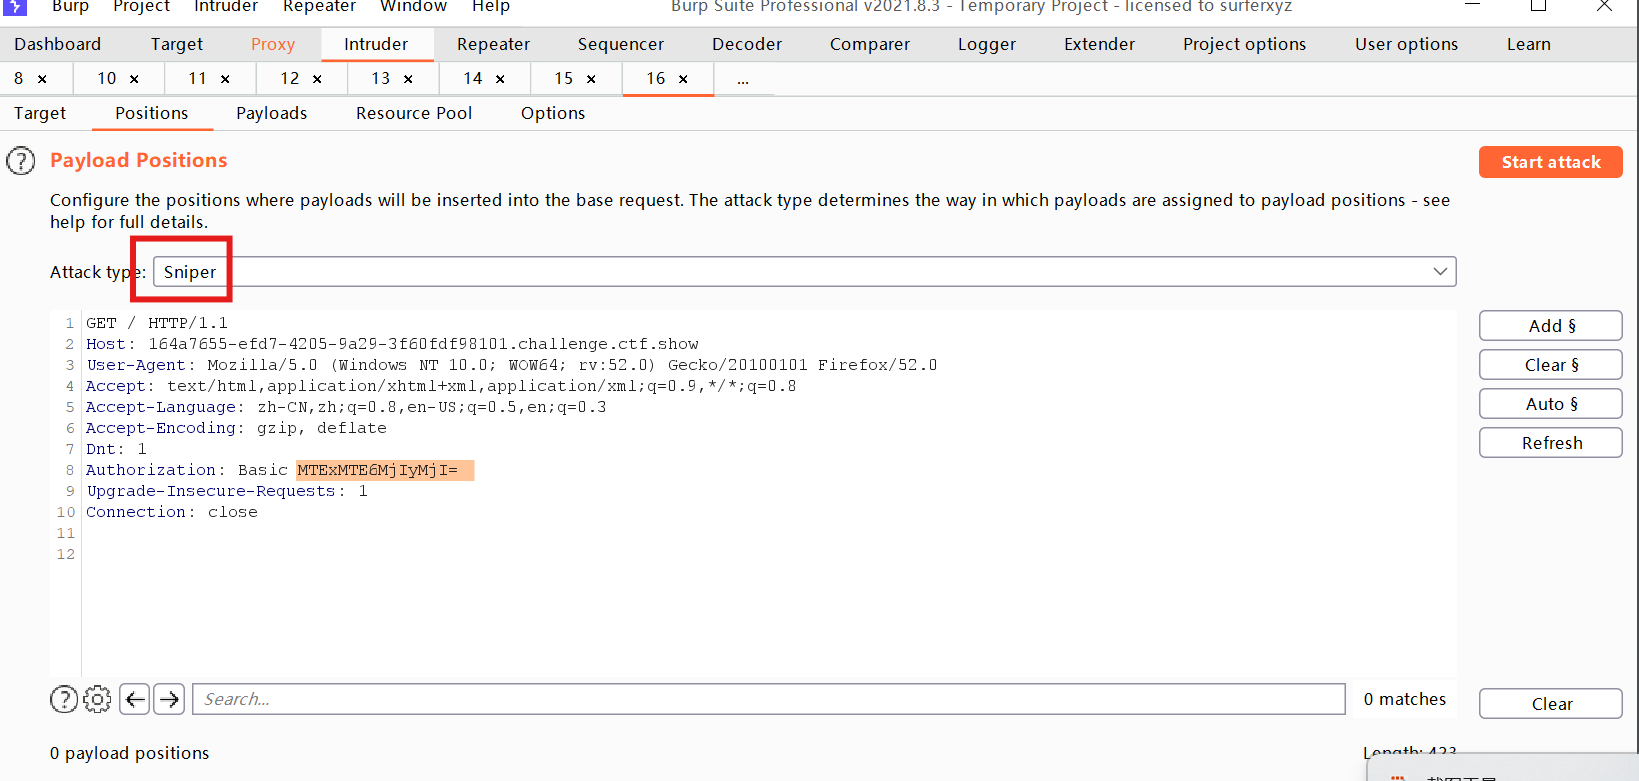1639x781 pixels.
Task: Select the Positions sub-tab
Action: coord(152,113)
